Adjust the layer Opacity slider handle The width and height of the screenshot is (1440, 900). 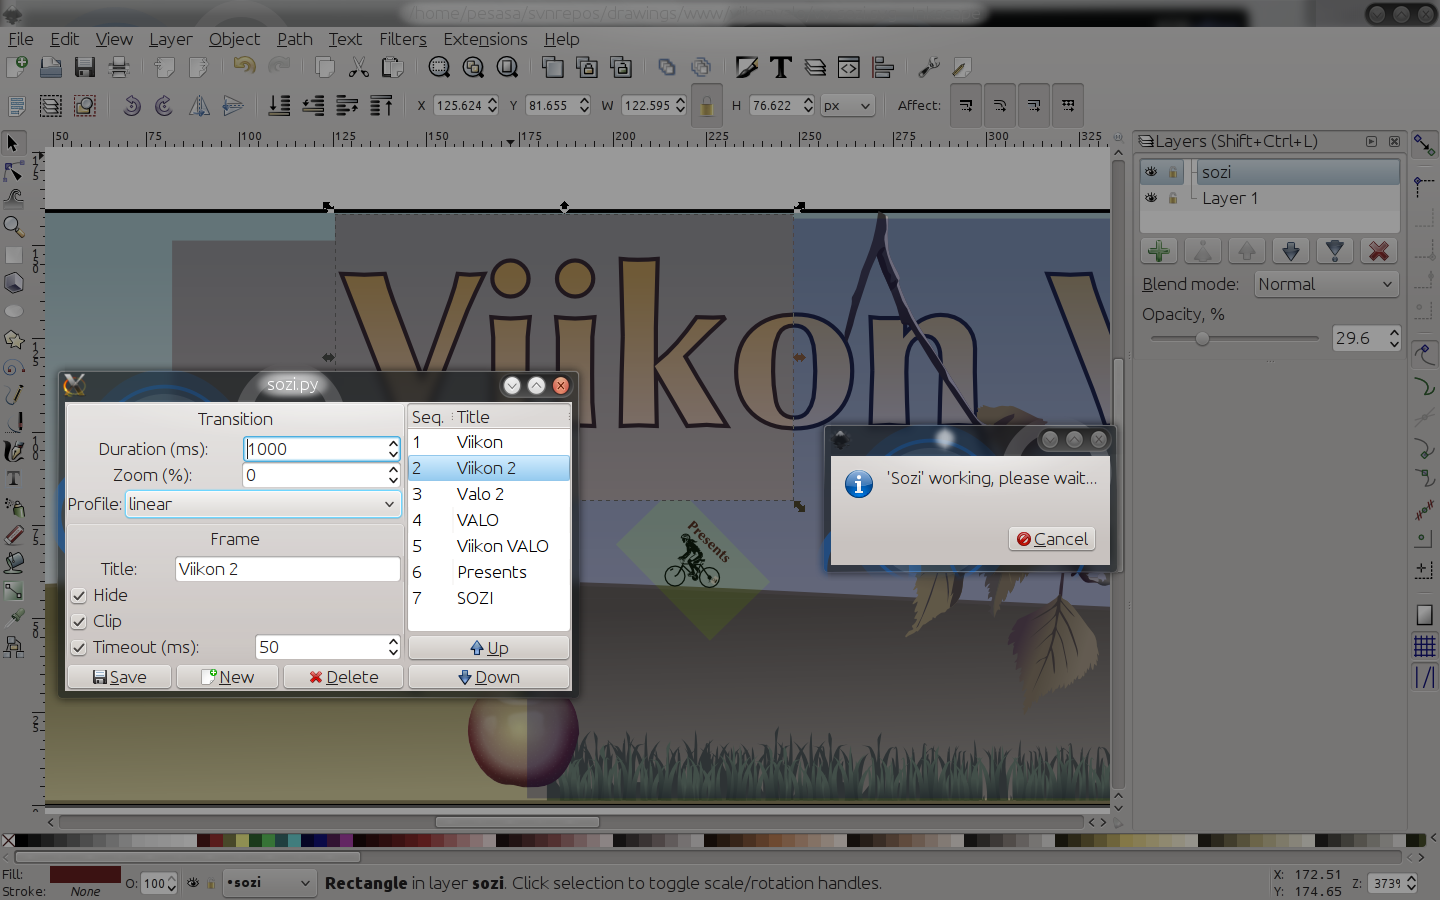1202,338
